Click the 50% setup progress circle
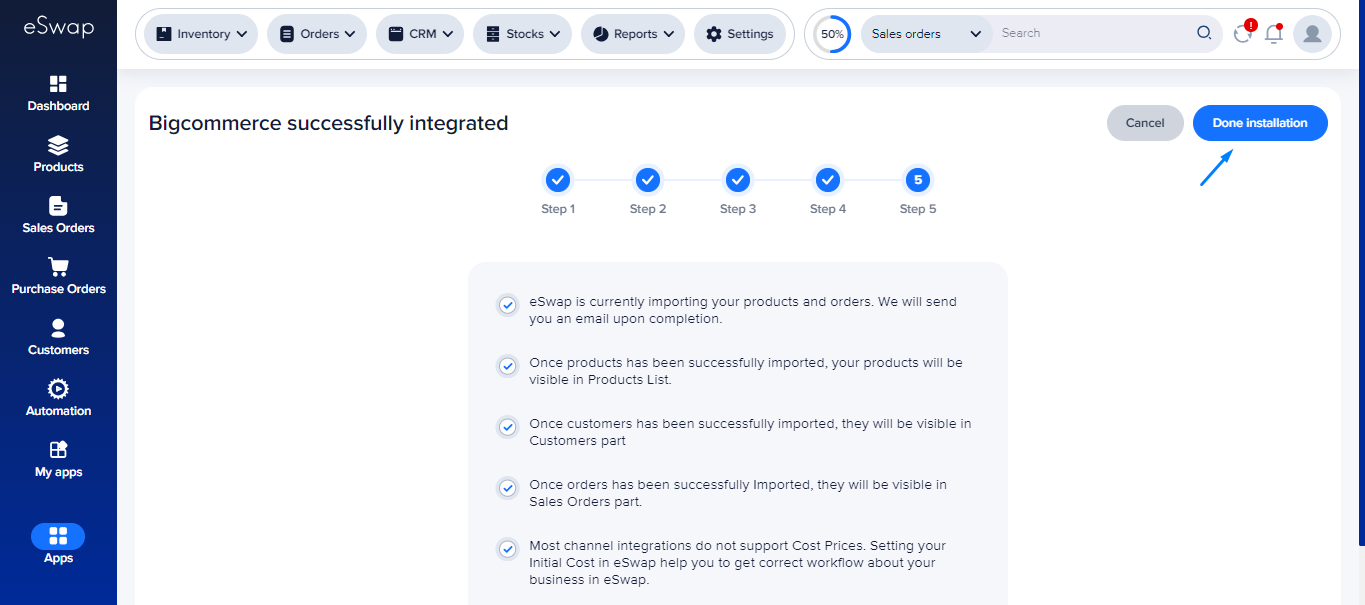This screenshot has width=1365, height=605. (831, 34)
